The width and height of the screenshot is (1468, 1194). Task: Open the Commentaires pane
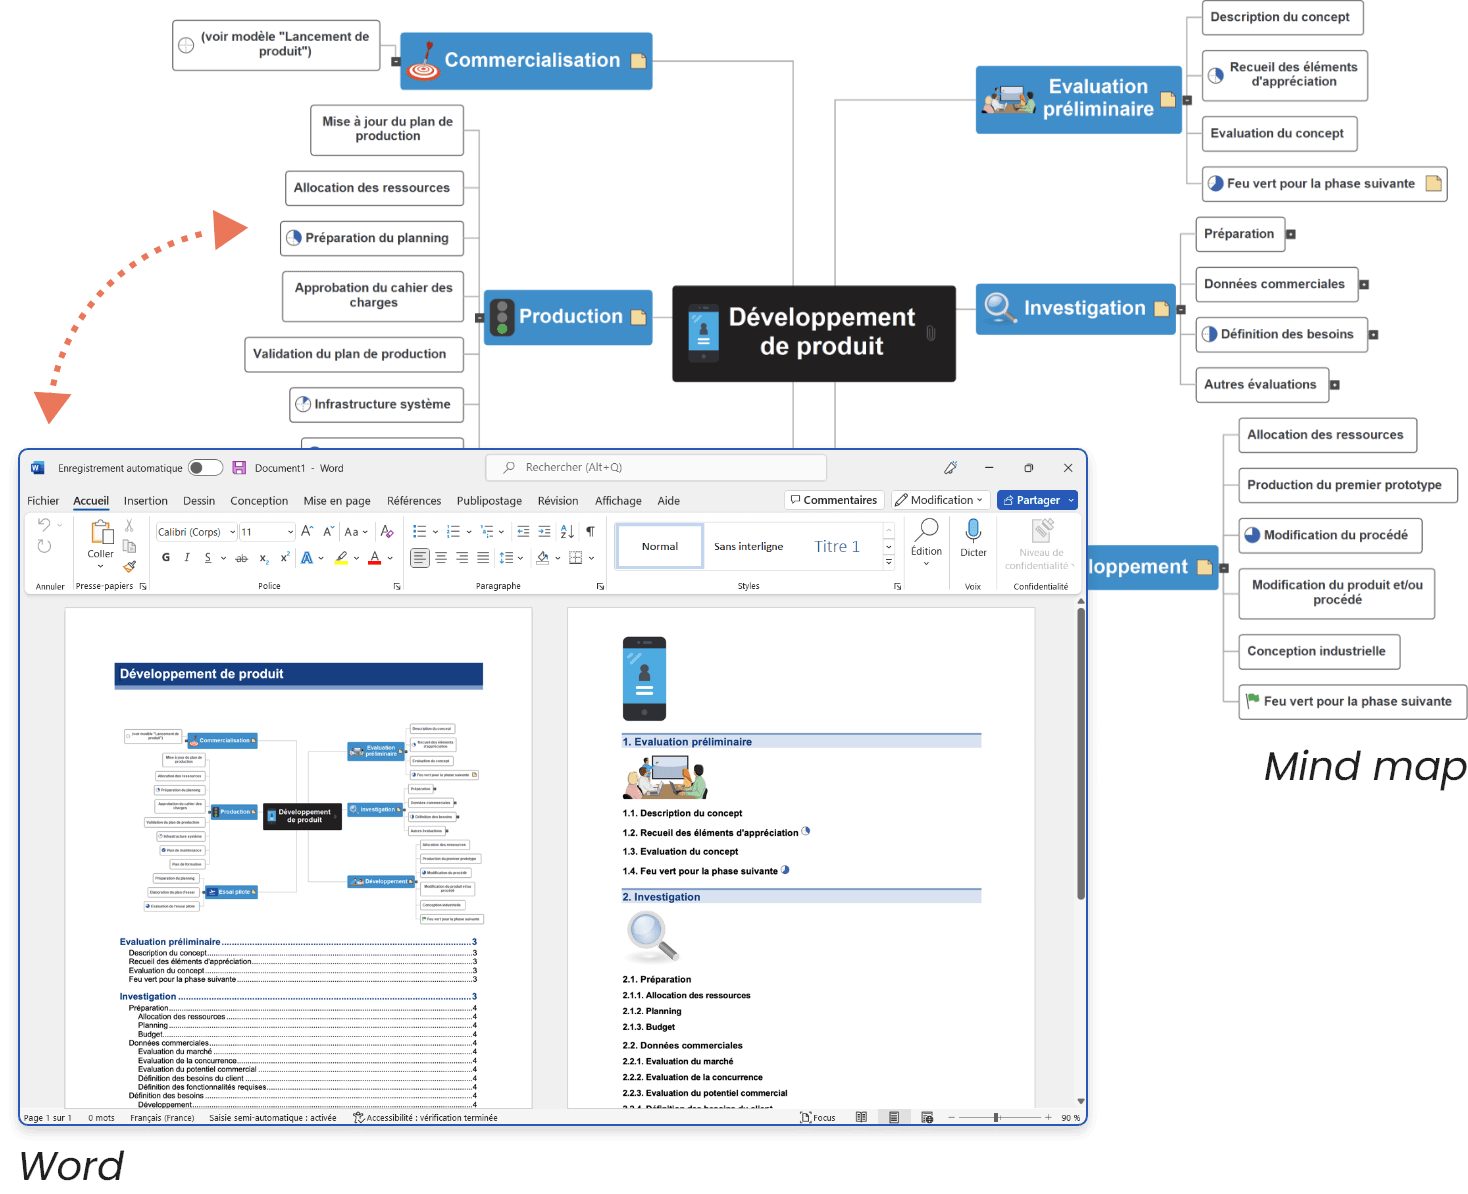[x=833, y=500]
